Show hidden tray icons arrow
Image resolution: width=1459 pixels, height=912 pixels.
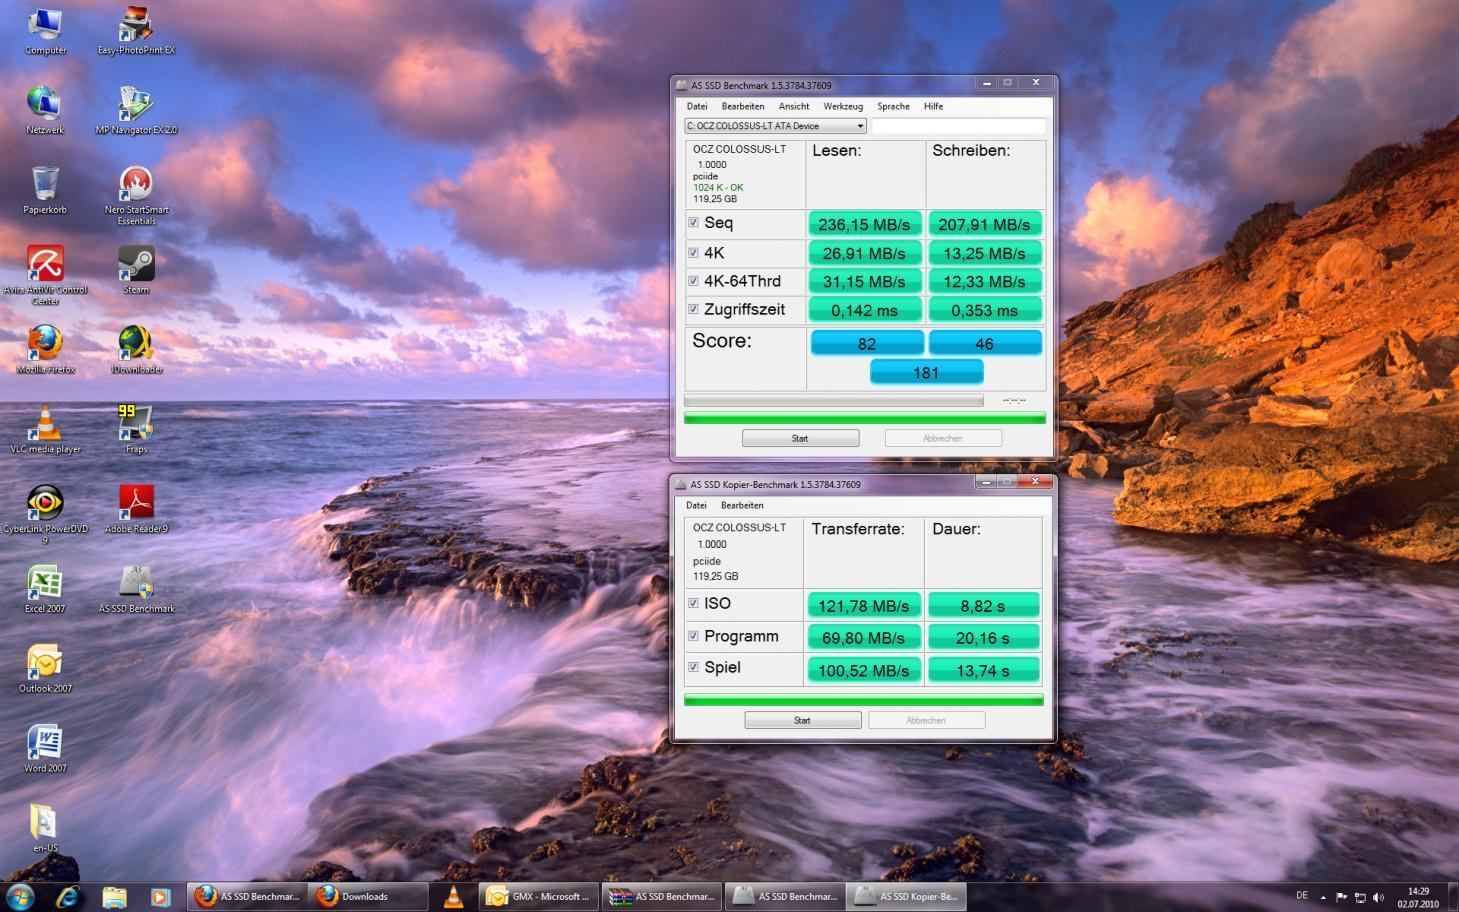tap(1323, 897)
